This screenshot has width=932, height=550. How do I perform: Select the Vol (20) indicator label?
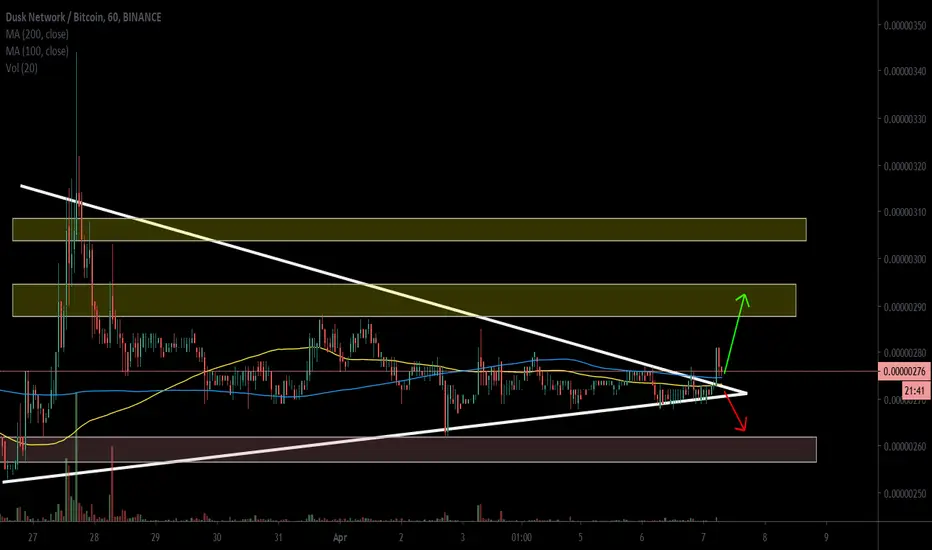(21, 68)
